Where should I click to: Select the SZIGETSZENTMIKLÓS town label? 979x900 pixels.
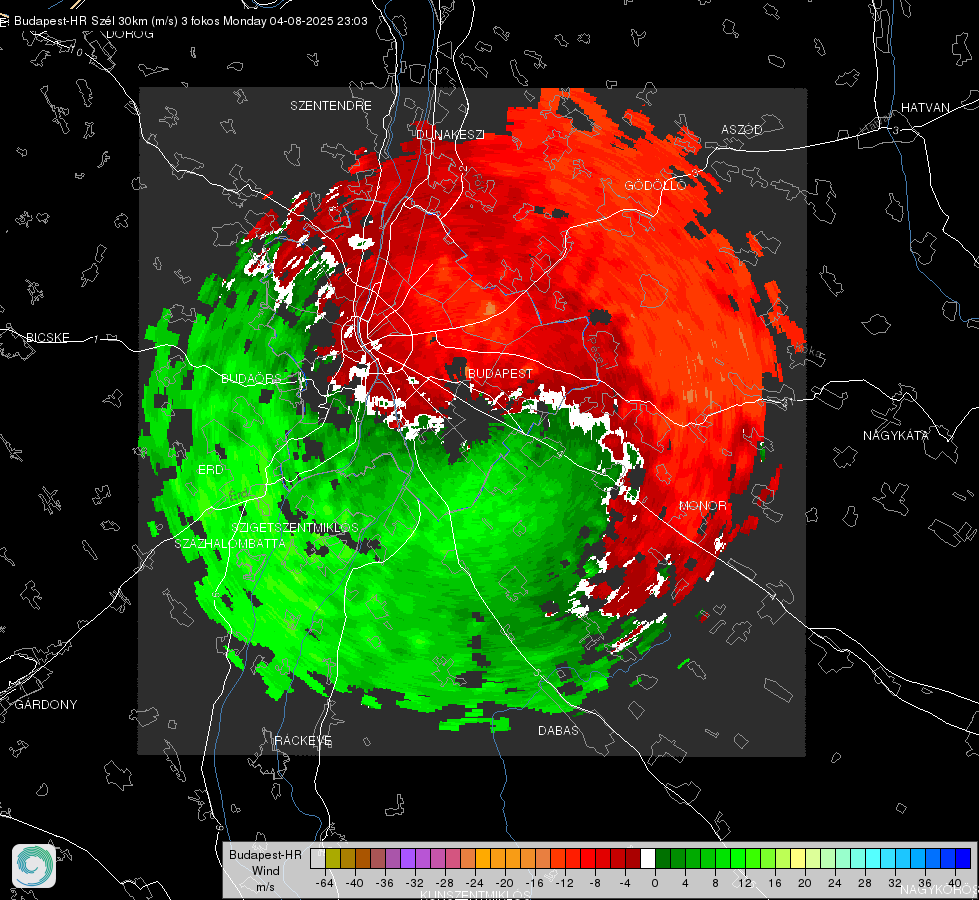pos(295,528)
